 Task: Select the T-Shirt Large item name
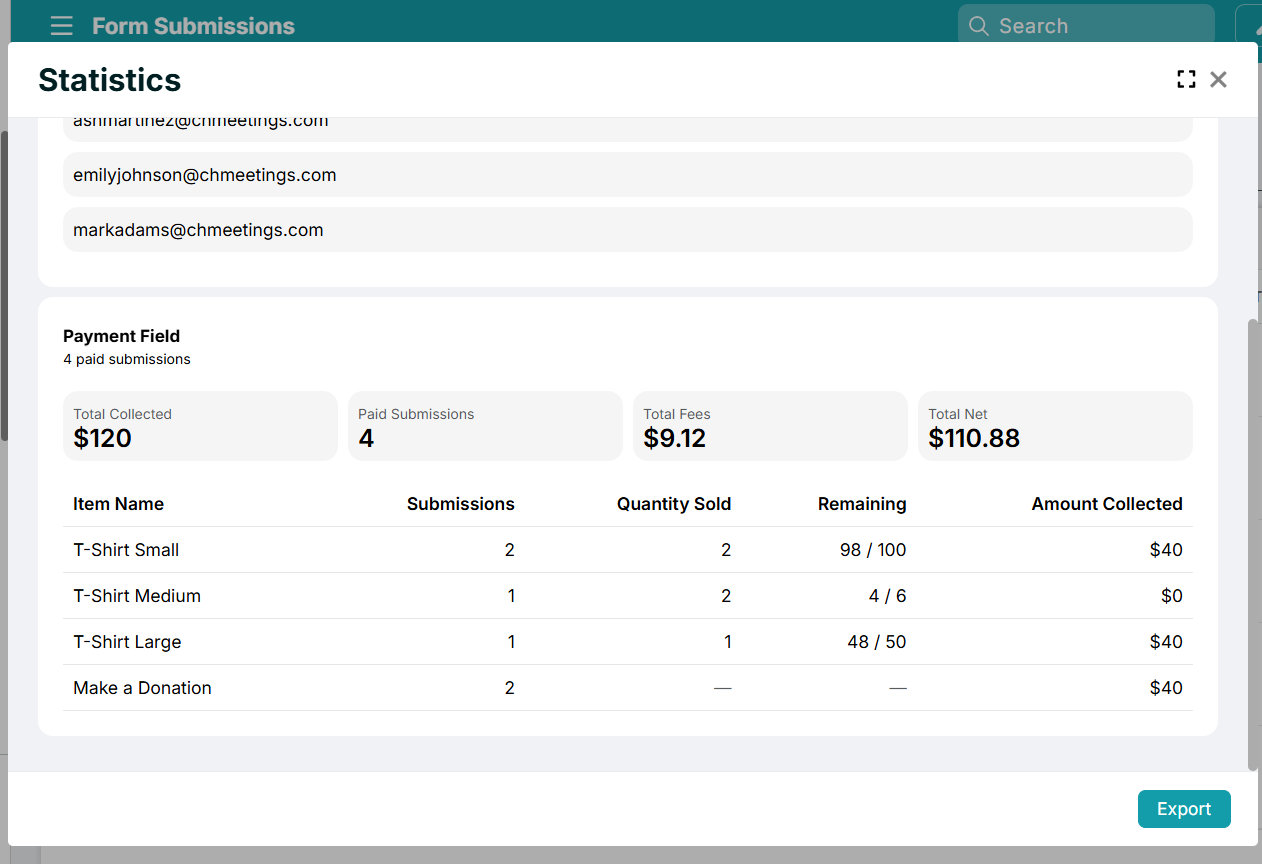[x=127, y=642]
